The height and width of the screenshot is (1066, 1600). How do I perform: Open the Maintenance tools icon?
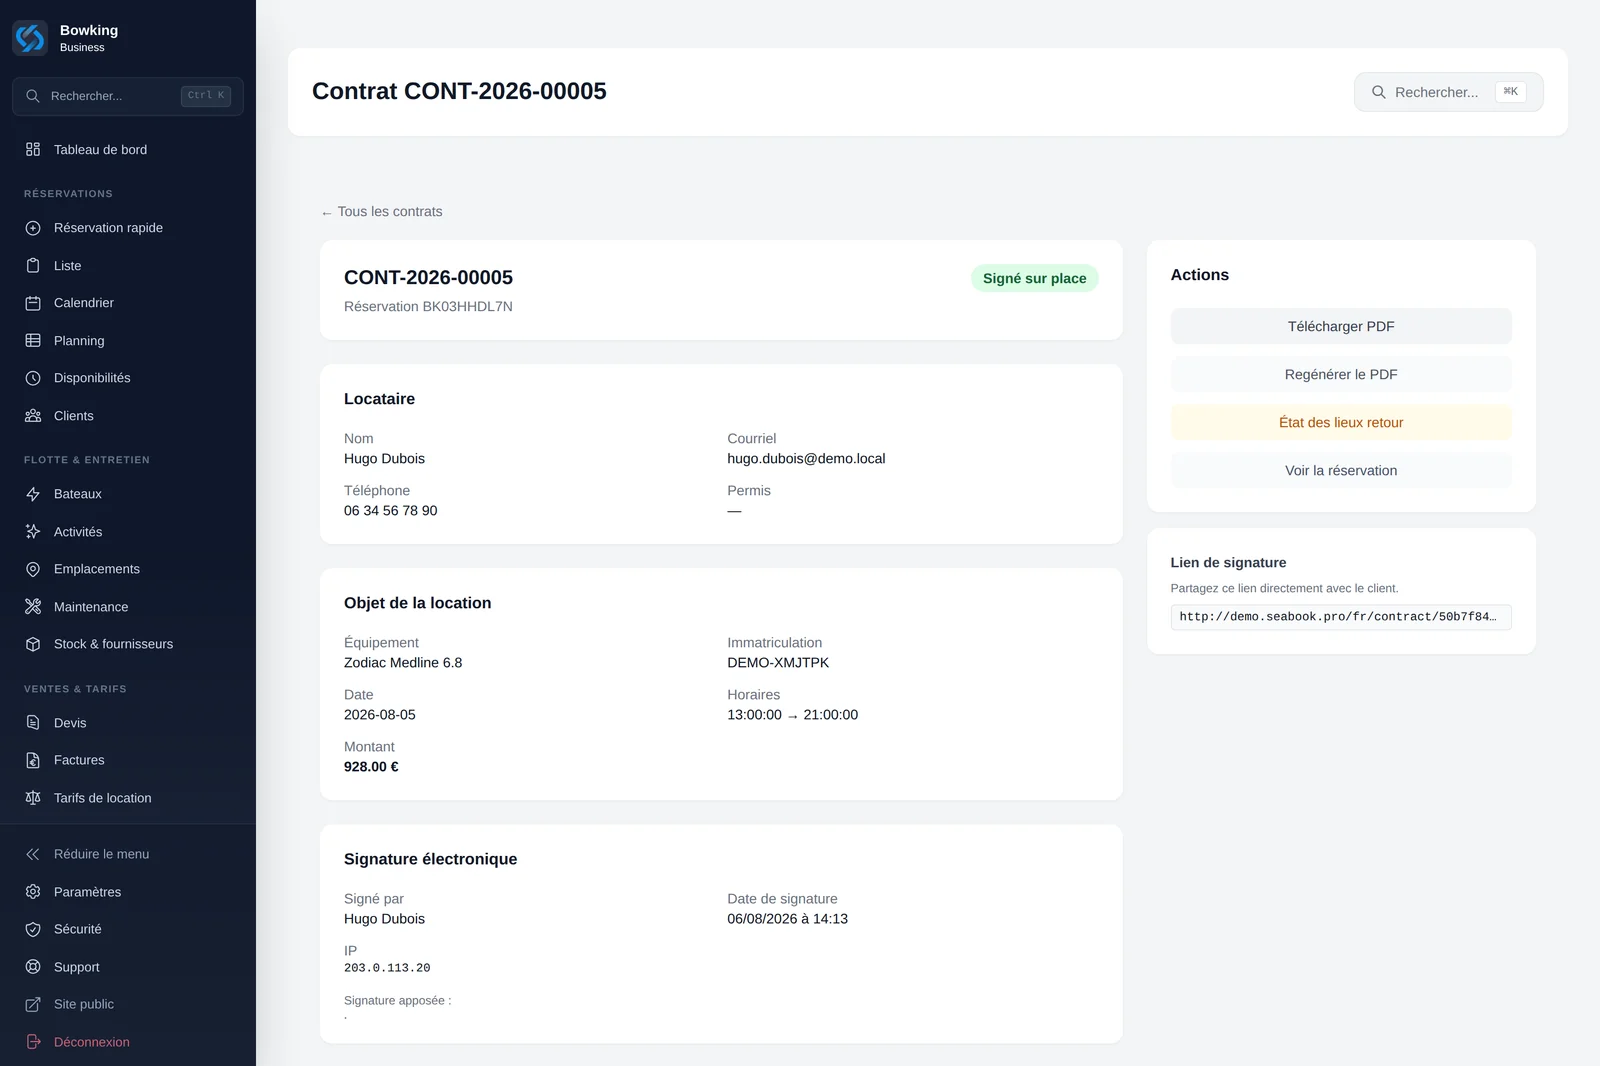click(x=33, y=607)
